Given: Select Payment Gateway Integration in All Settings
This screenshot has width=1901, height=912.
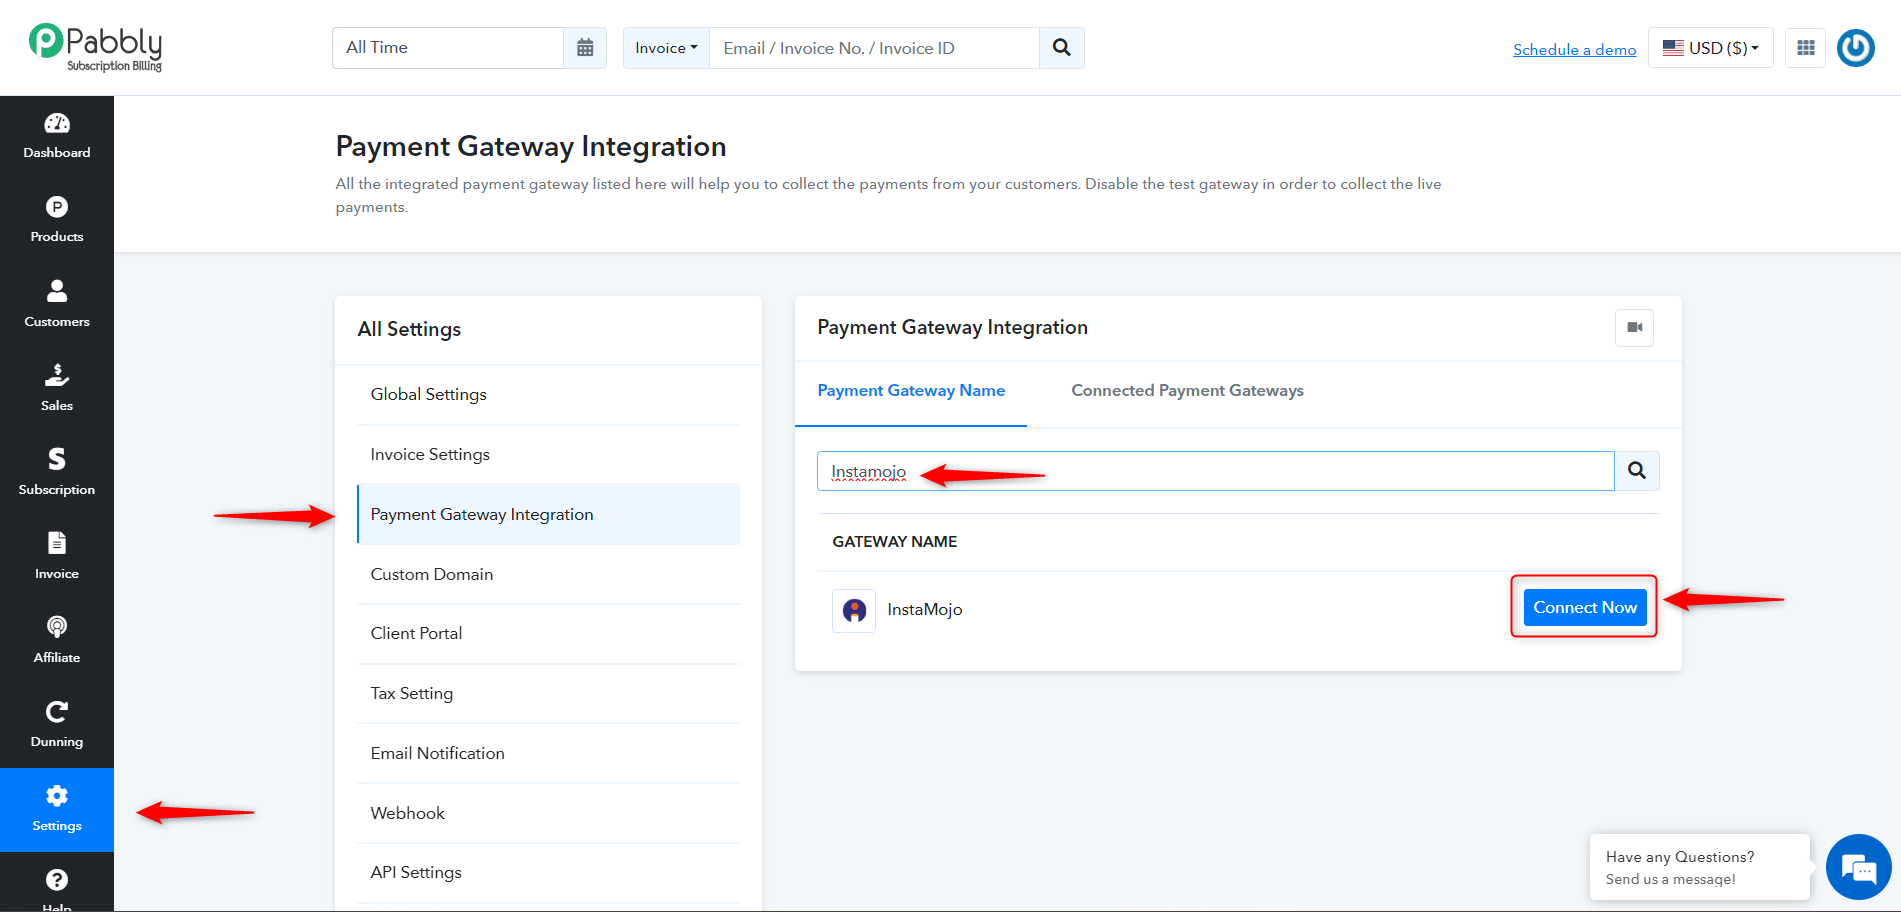Looking at the screenshot, I should click(548, 514).
